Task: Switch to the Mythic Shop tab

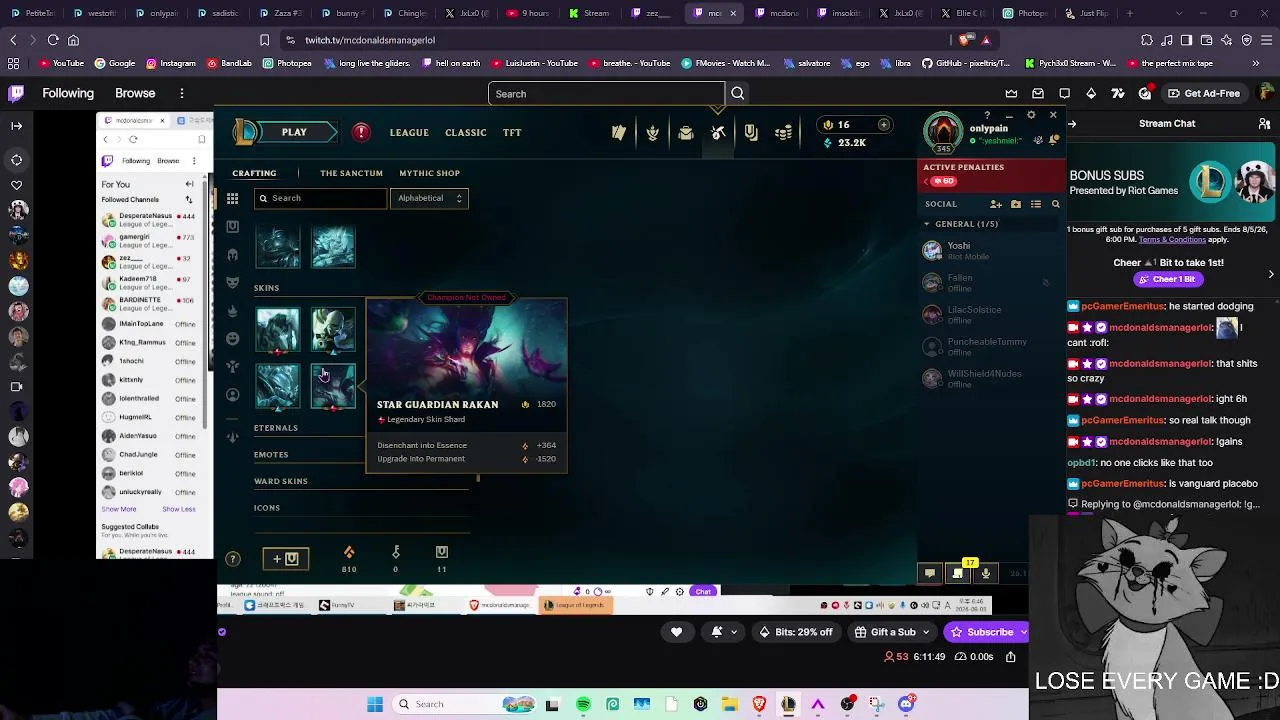Action: point(430,173)
